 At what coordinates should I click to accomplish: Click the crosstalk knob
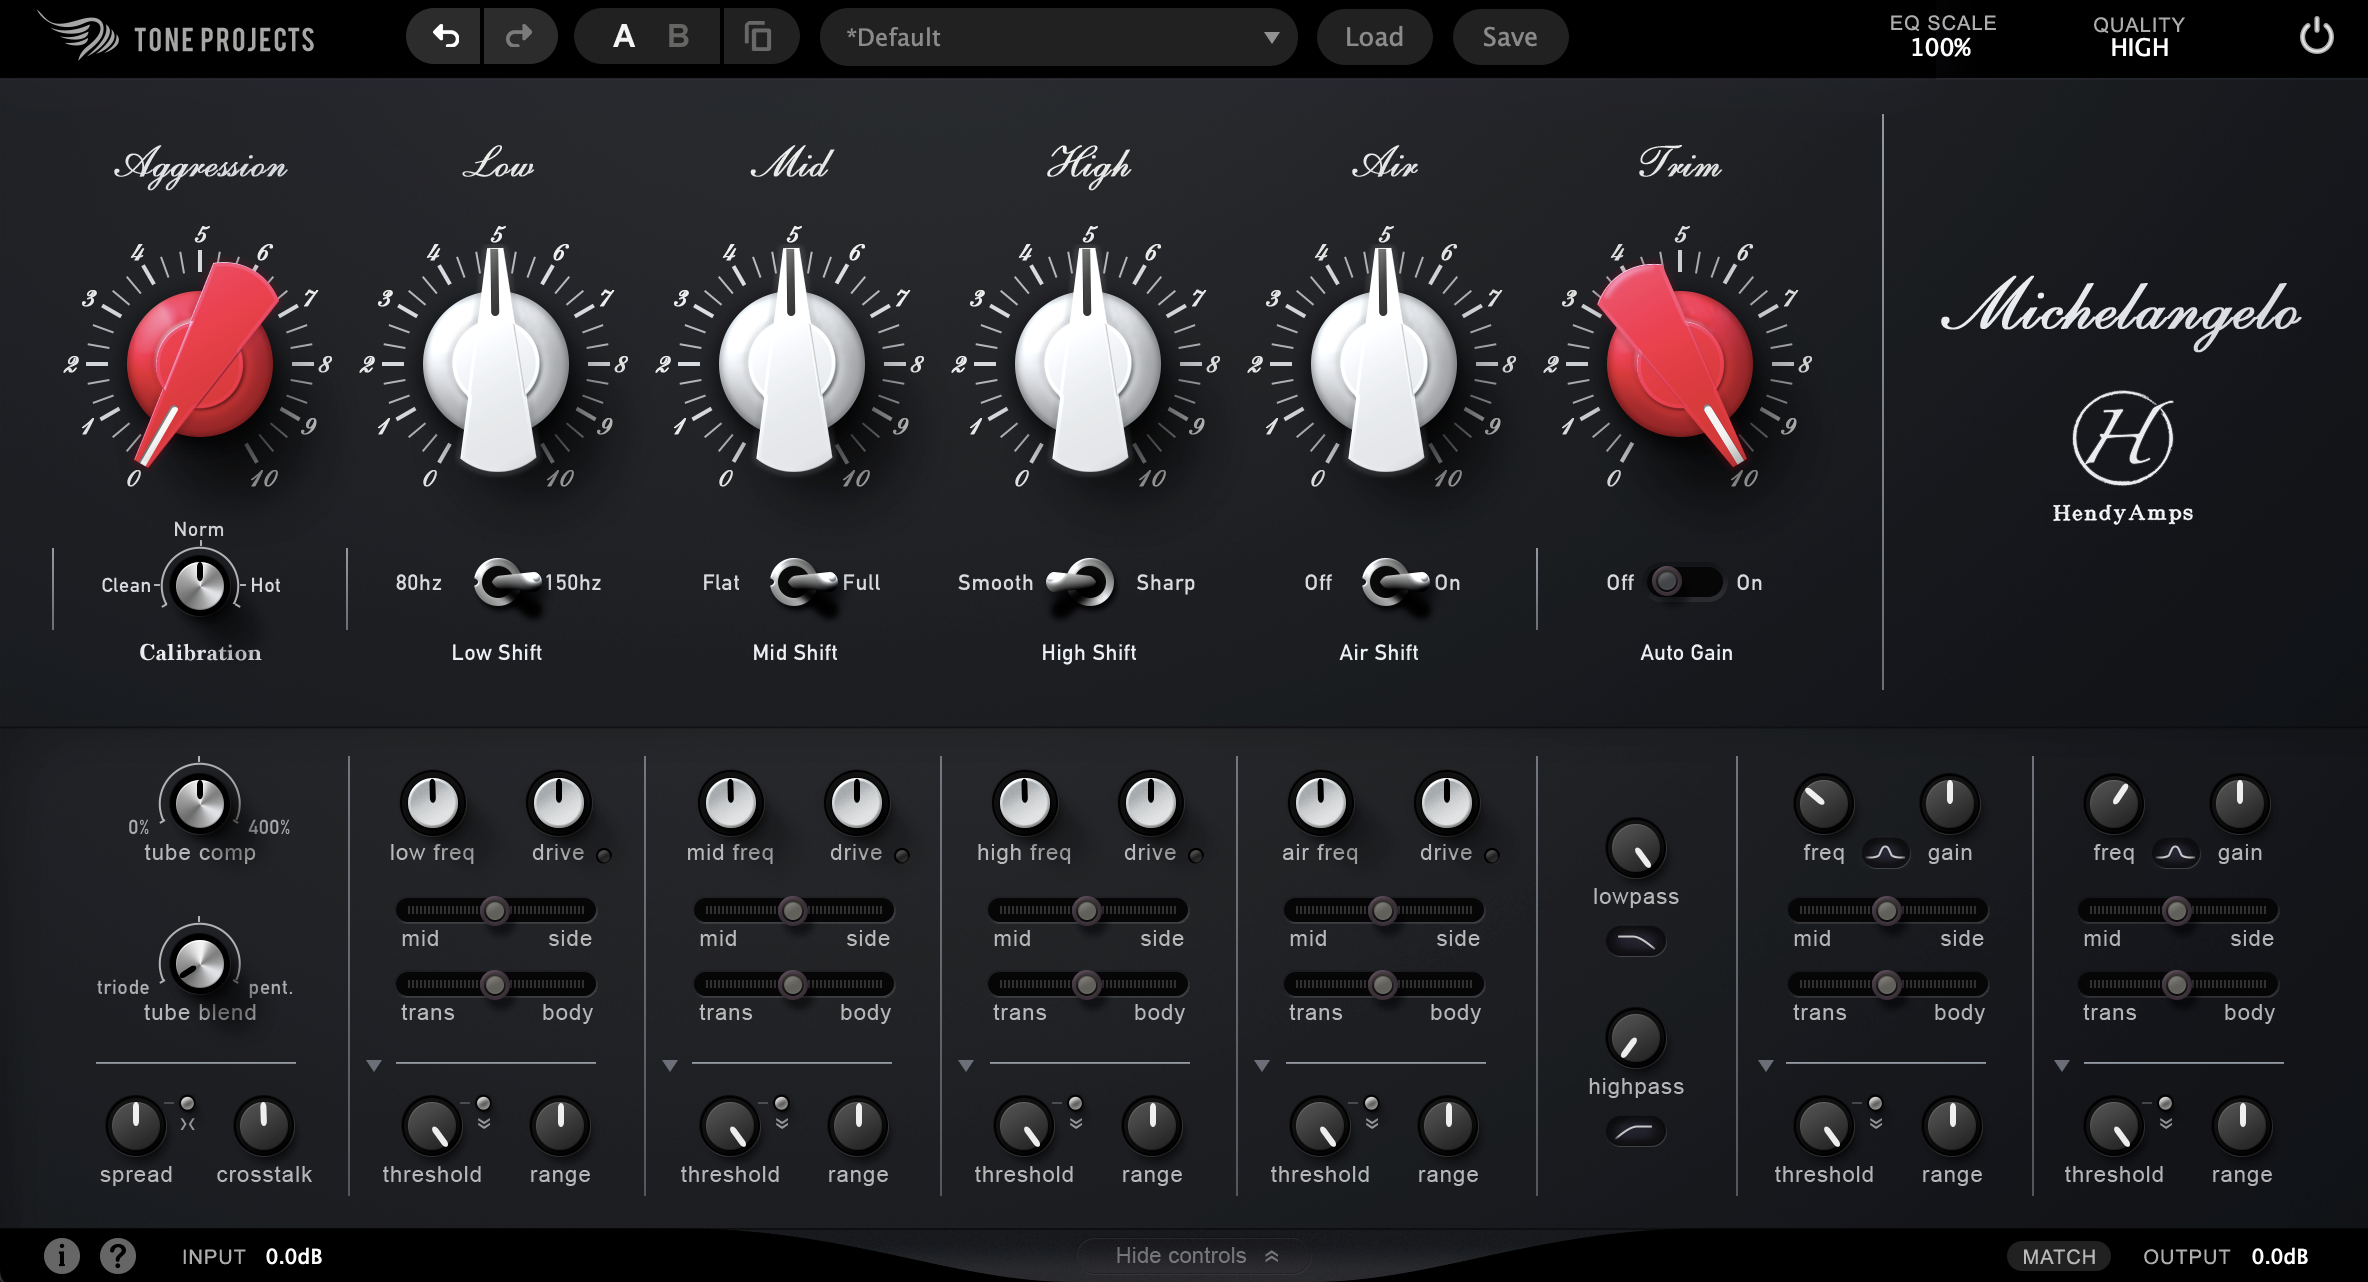coord(263,1125)
